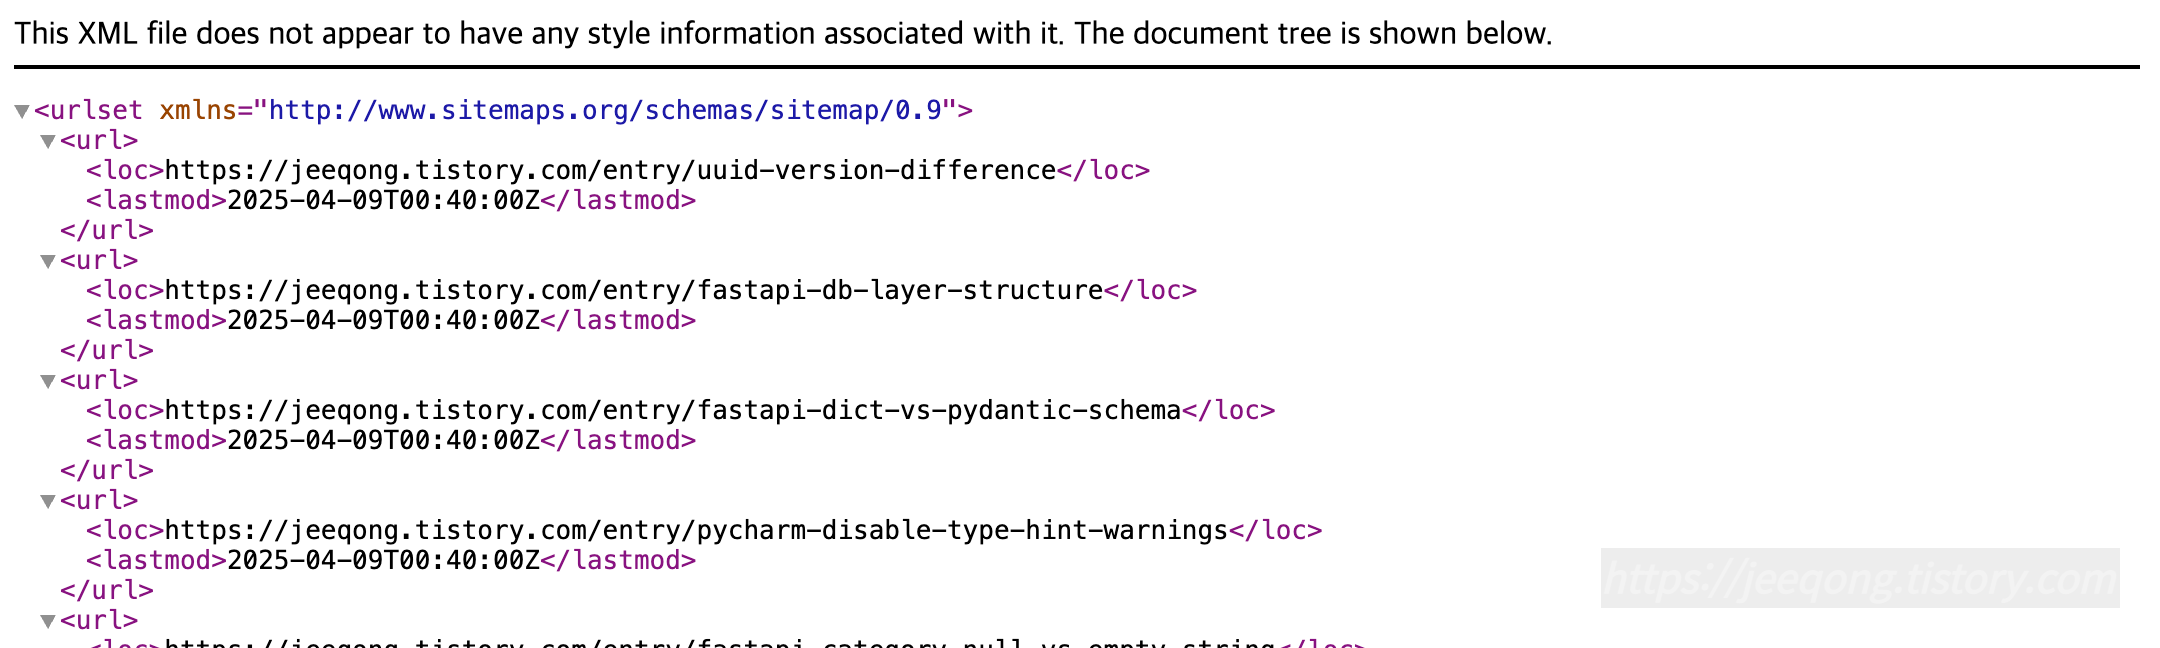2160x648 pixels.
Task: Click lastmod date under fastapi-dict-vs-pydantic-schema
Action: [x=384, y=440]
